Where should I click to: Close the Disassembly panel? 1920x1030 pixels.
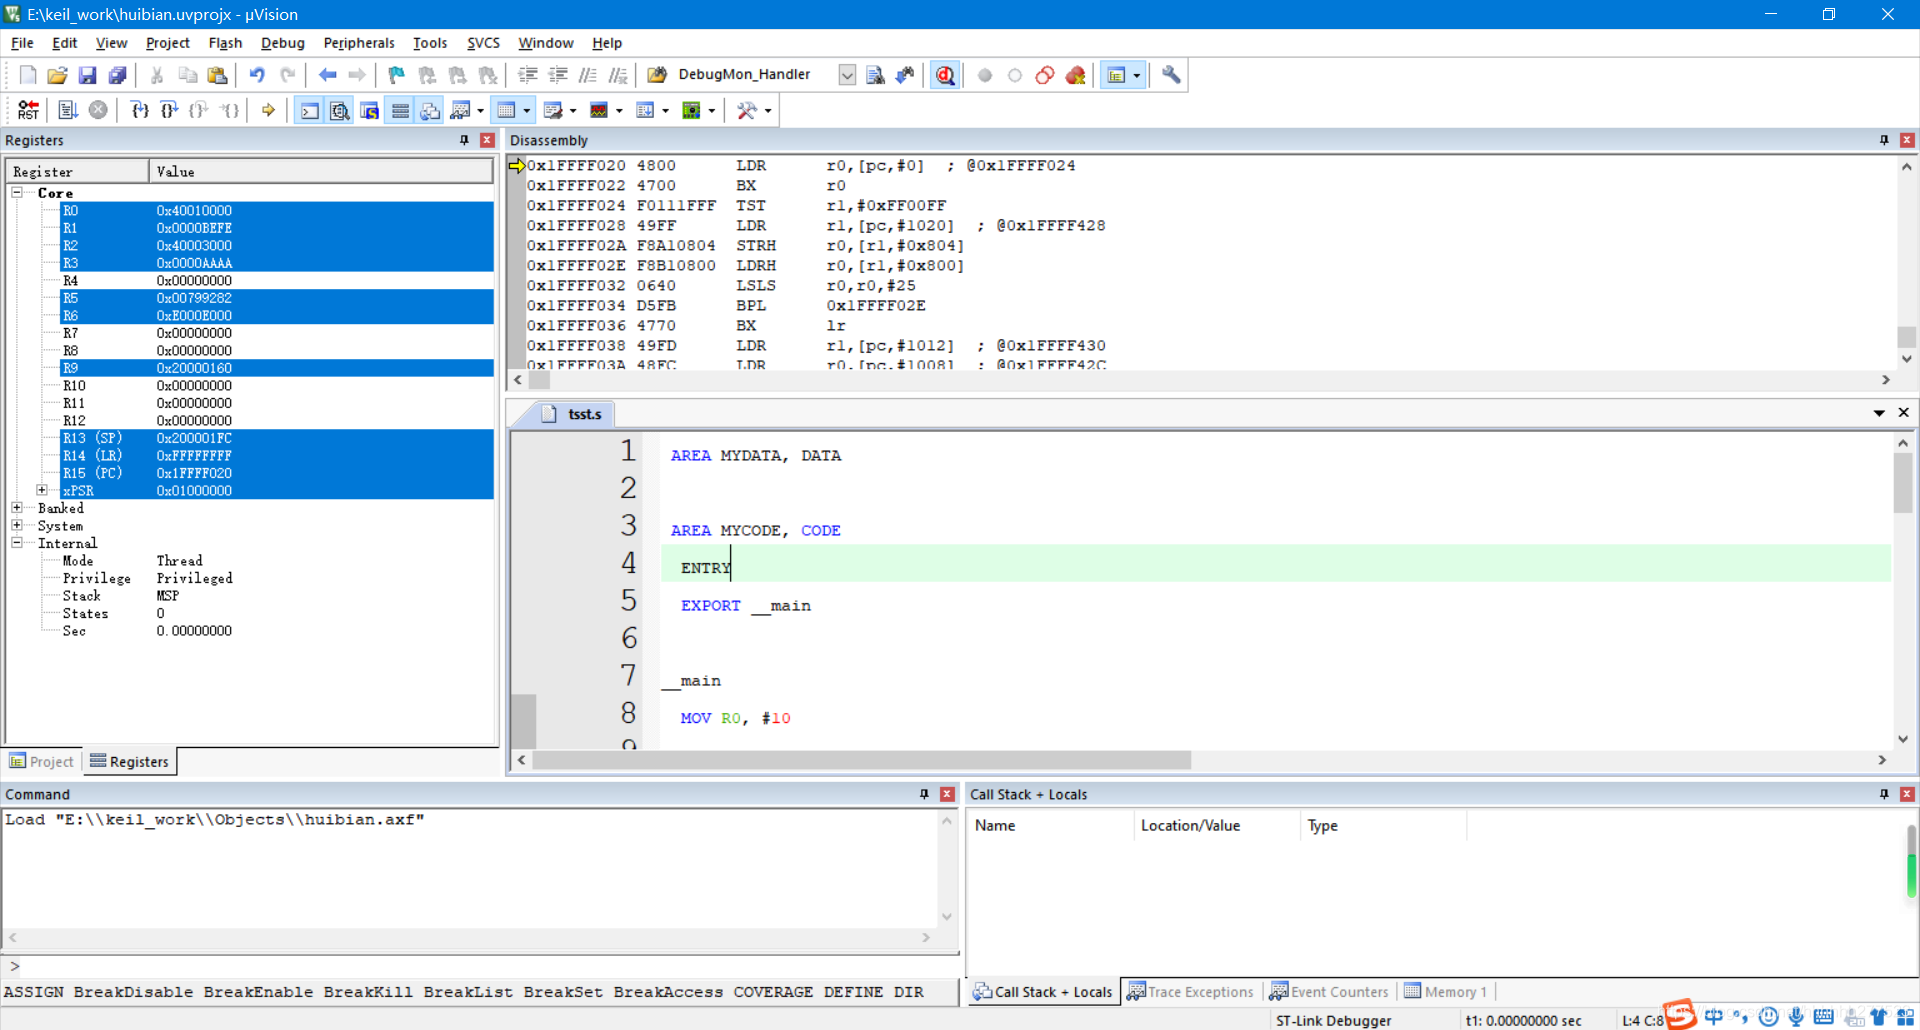[1907, 140]
